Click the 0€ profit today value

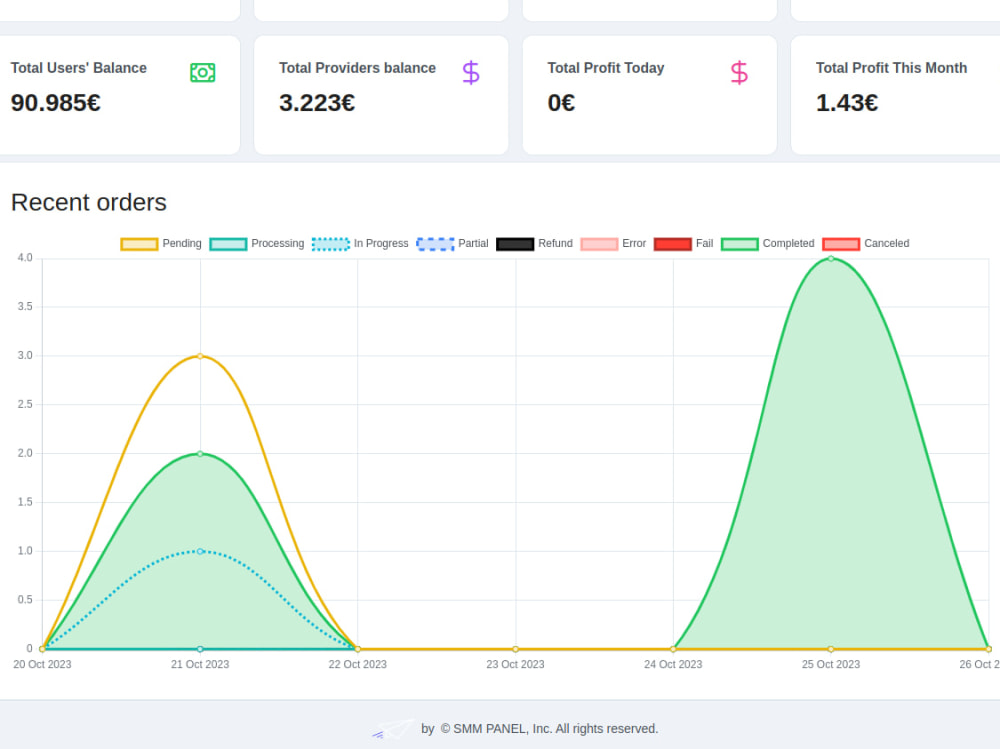[x=561, y=103]
